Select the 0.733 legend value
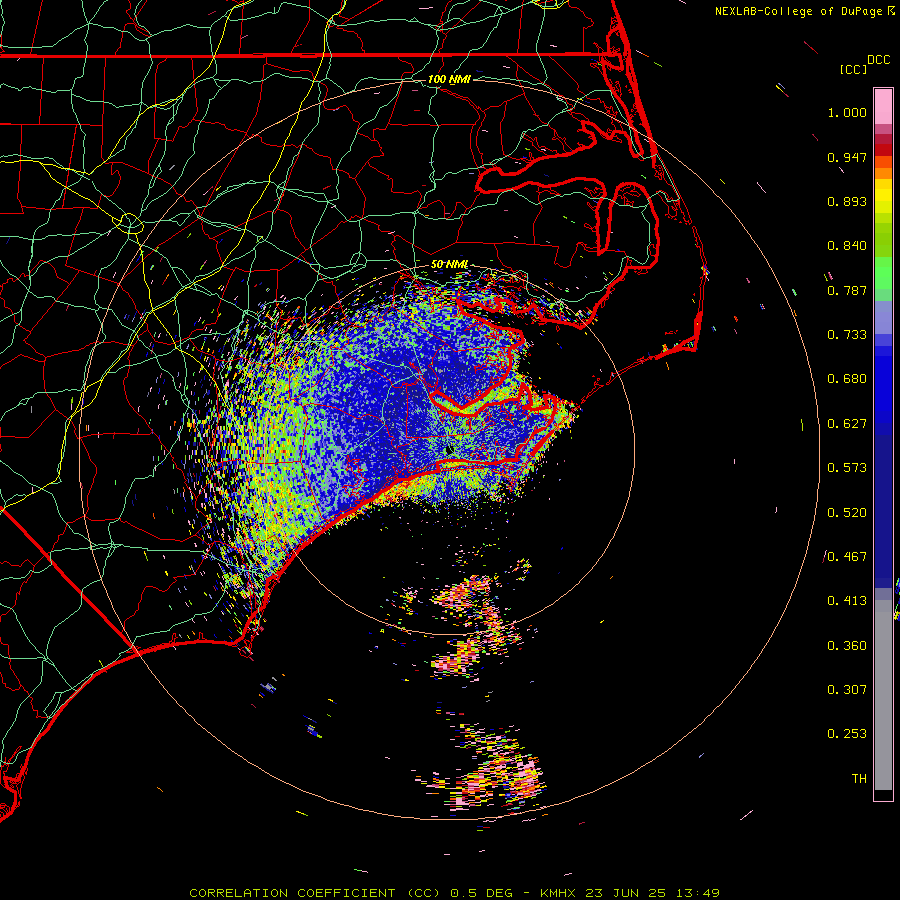Image resolution: width=900 pixels, height=900 pixels. 847,335
